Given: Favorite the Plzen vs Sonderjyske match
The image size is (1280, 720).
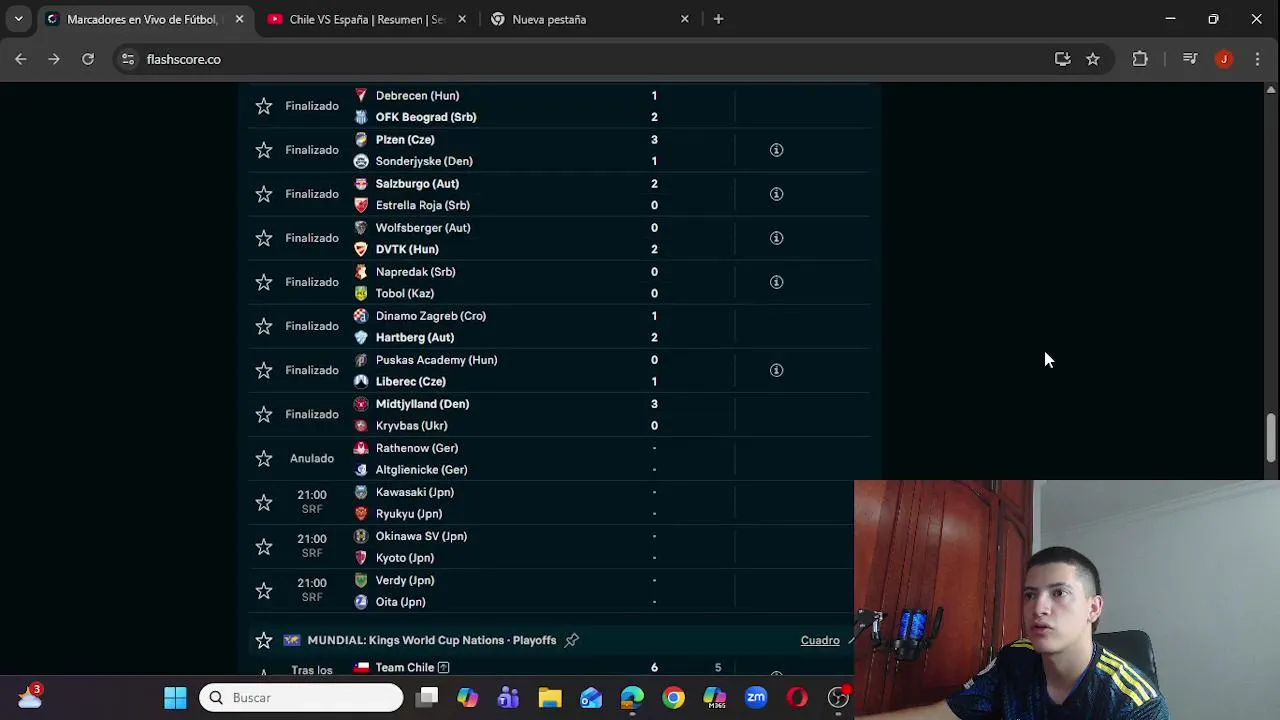Looking at the screenshot, I should (264, 150).
